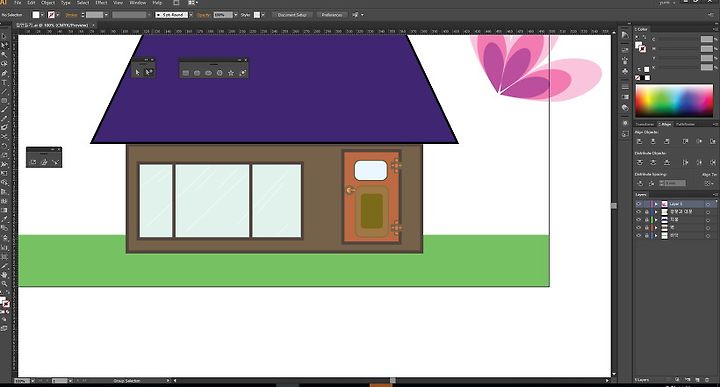This screenshot has width=720, height=387.
Task: Toggle visibility of the layer just below Layer 6
Action: coord(639,212)
